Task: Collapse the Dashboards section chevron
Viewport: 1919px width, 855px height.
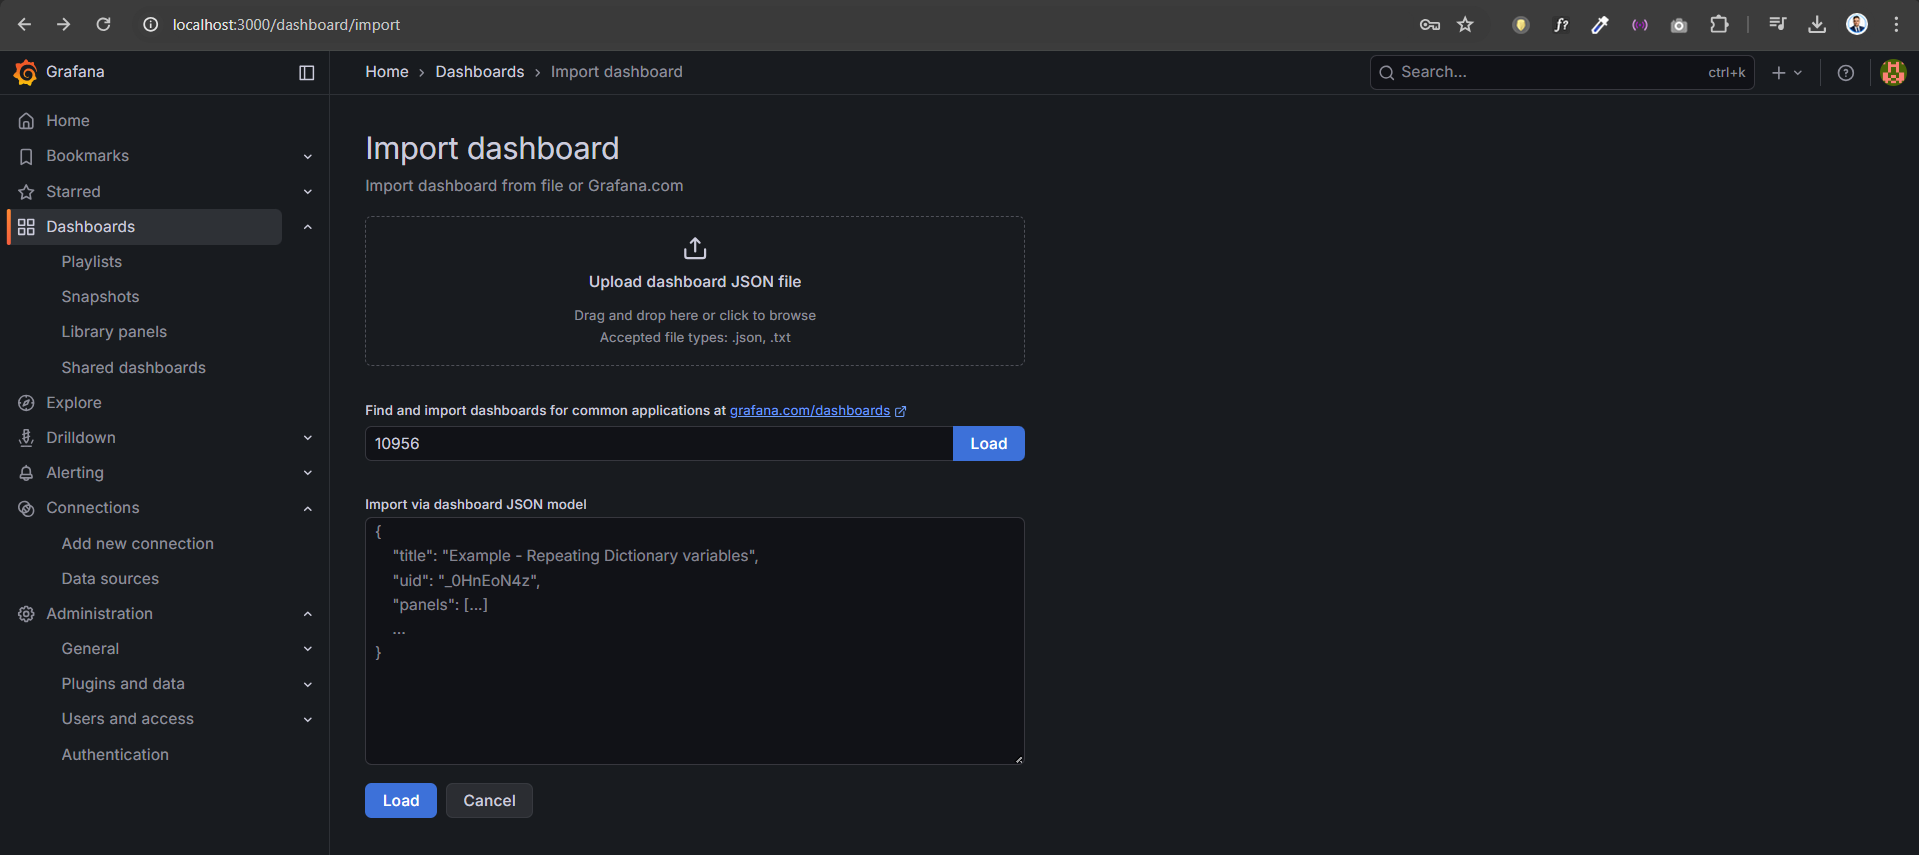Action: tap(308, 227)
